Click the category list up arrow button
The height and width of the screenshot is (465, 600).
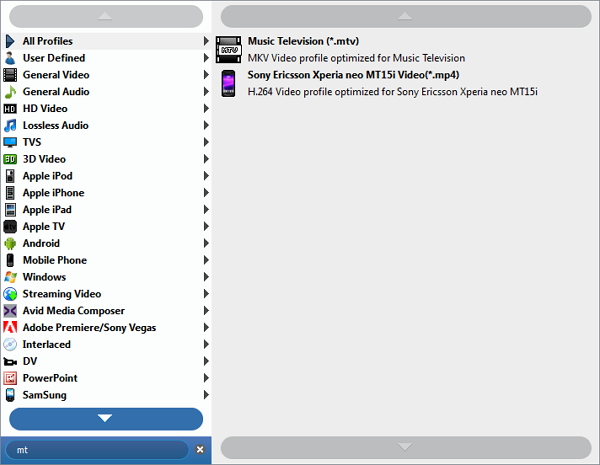point(106,16)
